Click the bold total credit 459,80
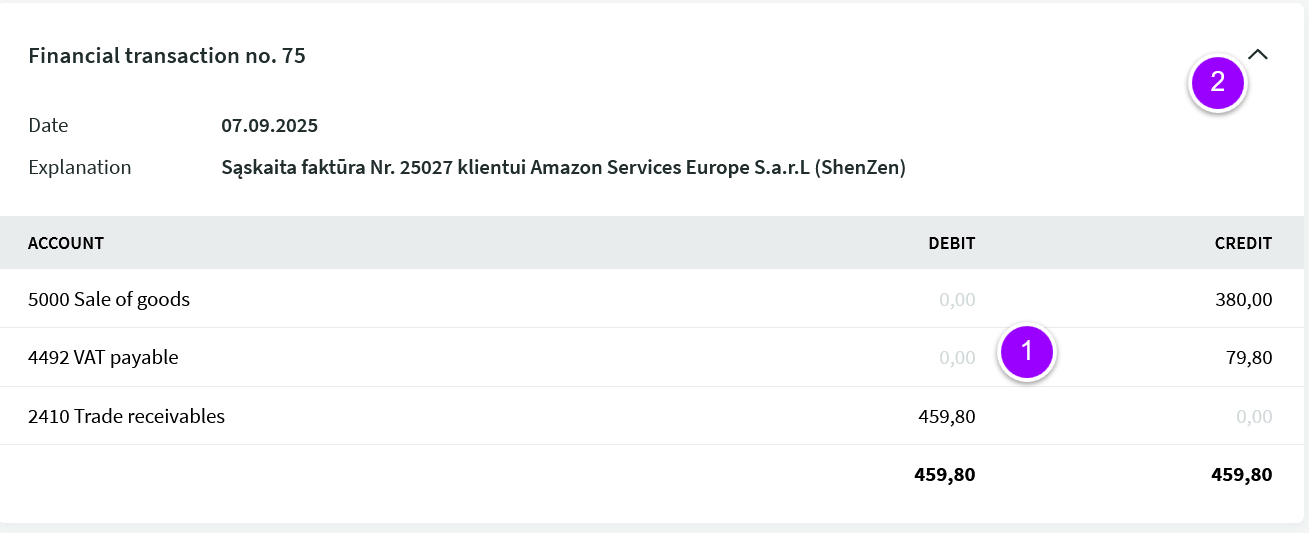 coord(1242,475)
